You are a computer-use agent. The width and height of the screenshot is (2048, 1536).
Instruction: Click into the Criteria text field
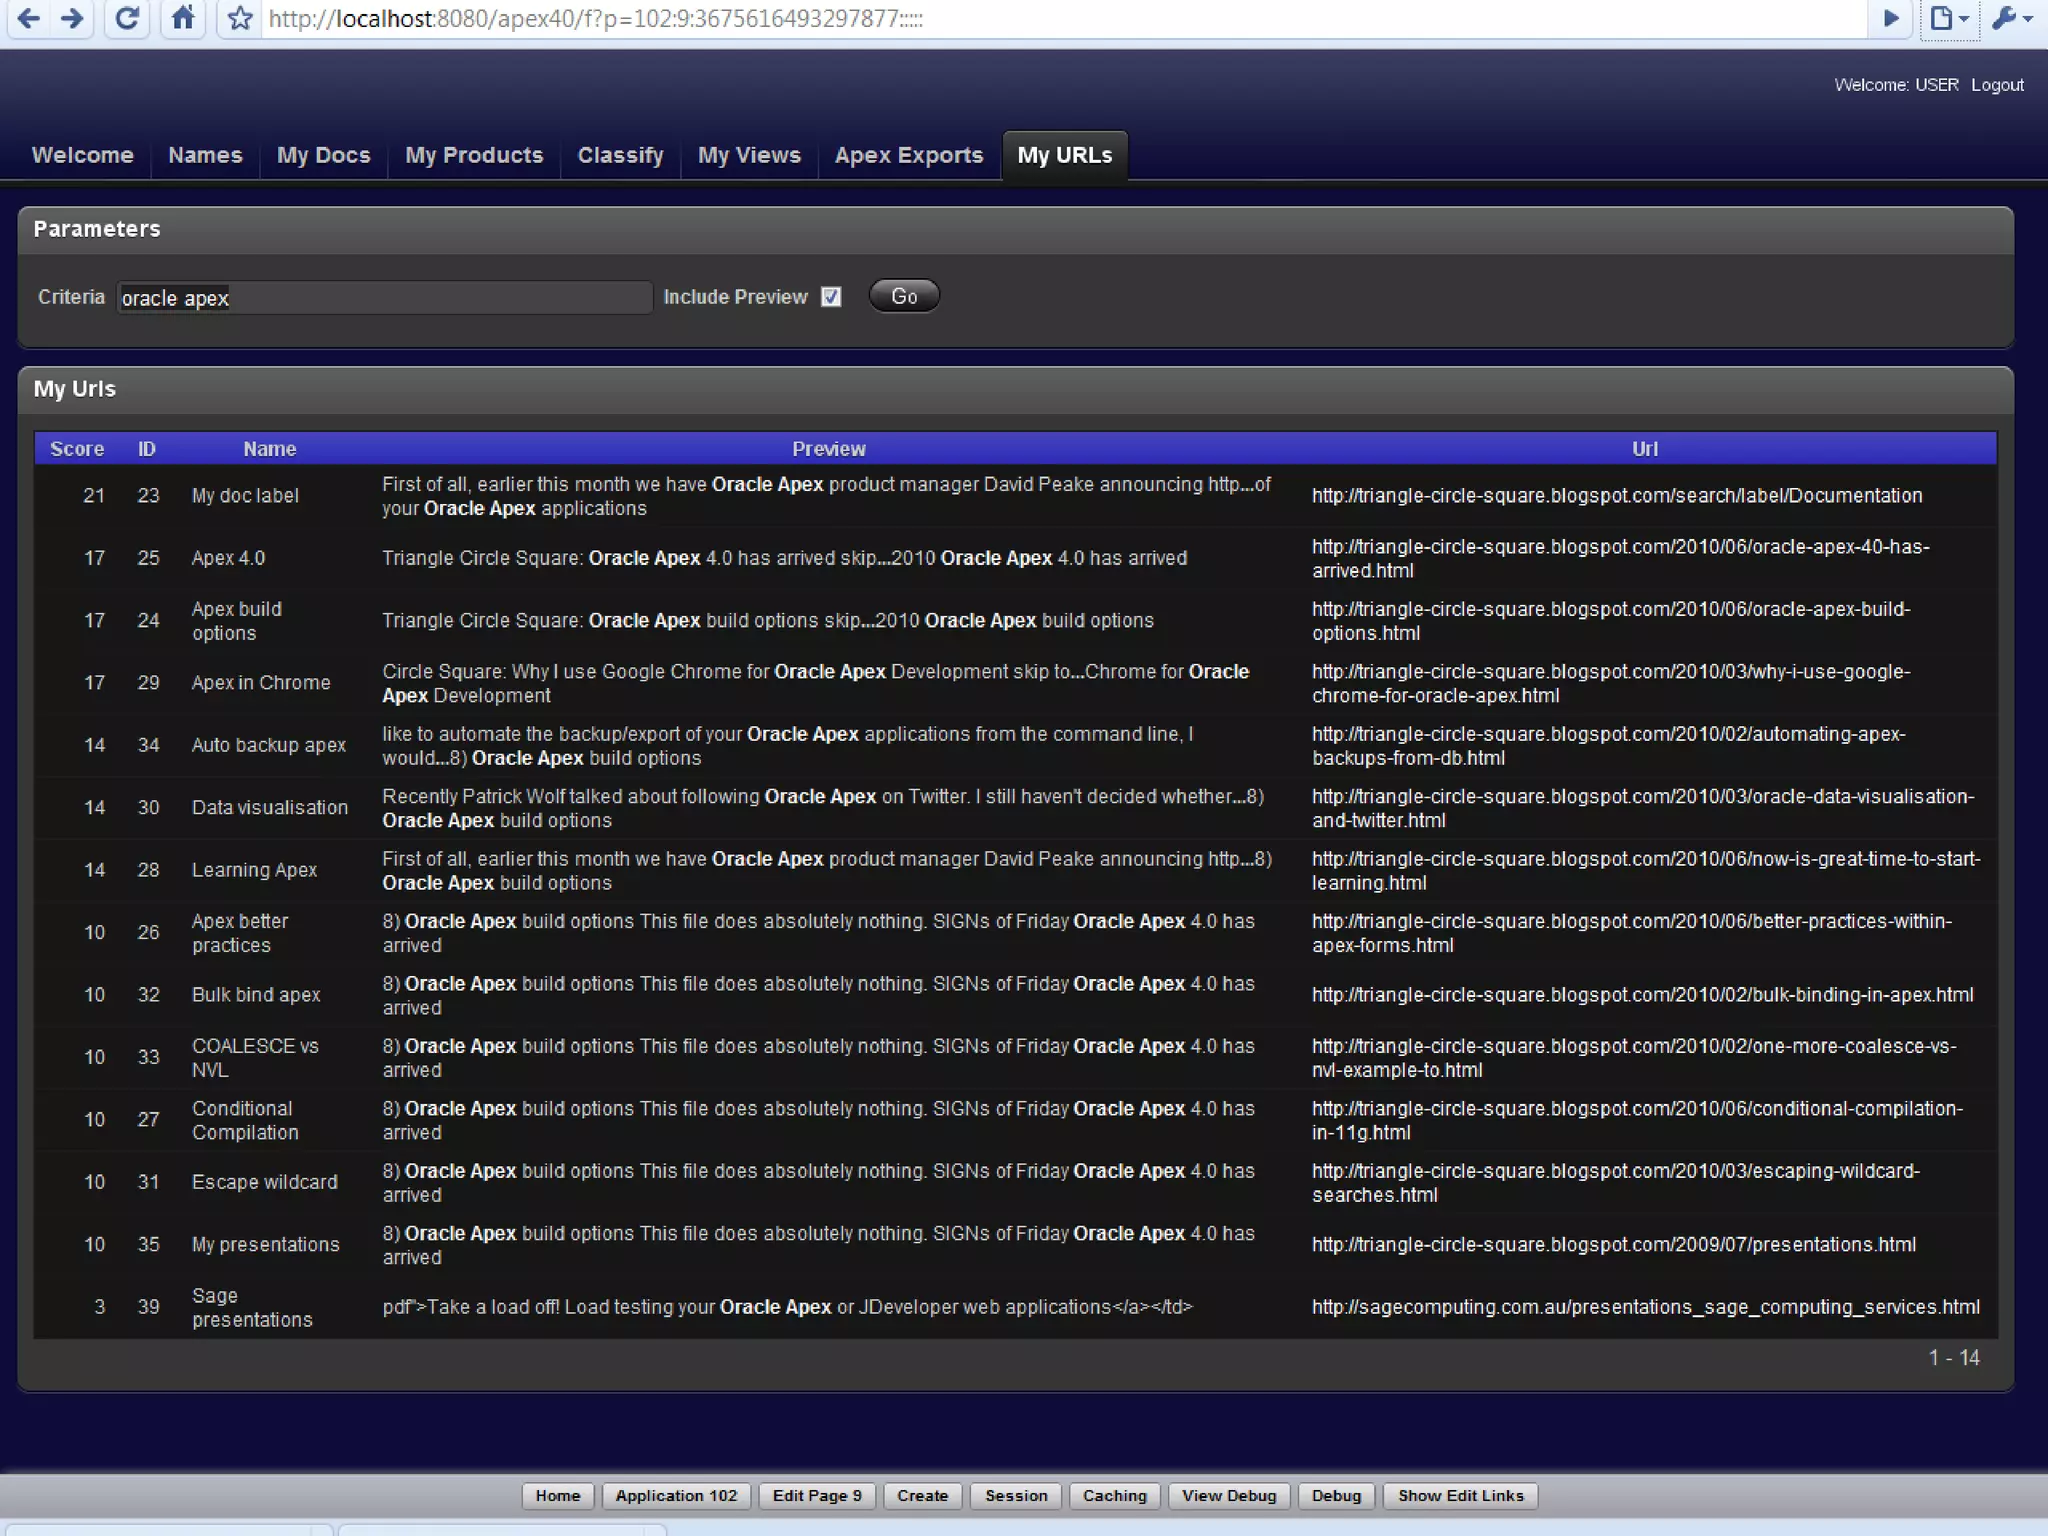pyautogui.click(x=384, y=298)
